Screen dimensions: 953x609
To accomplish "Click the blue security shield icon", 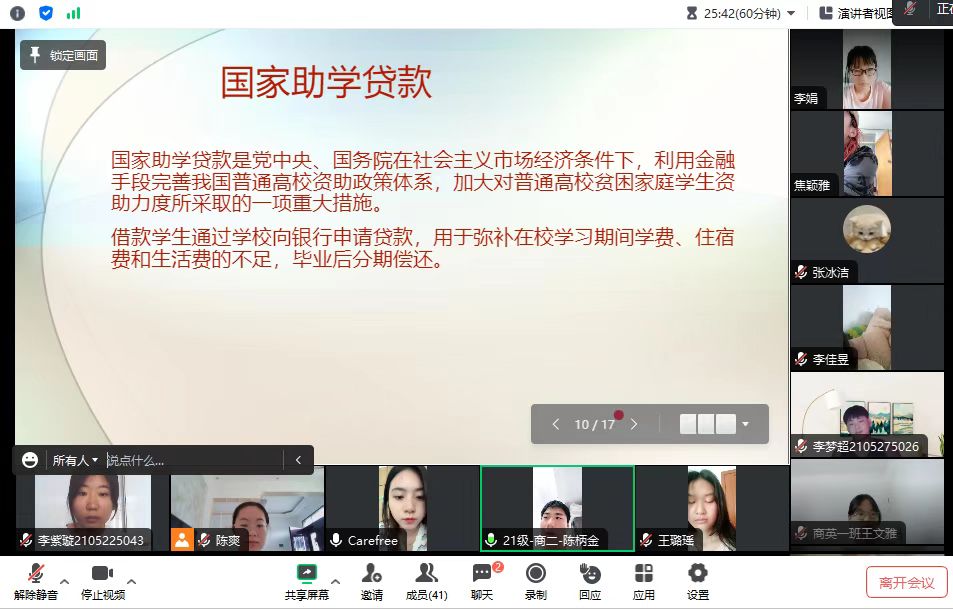I will [46, 13].
